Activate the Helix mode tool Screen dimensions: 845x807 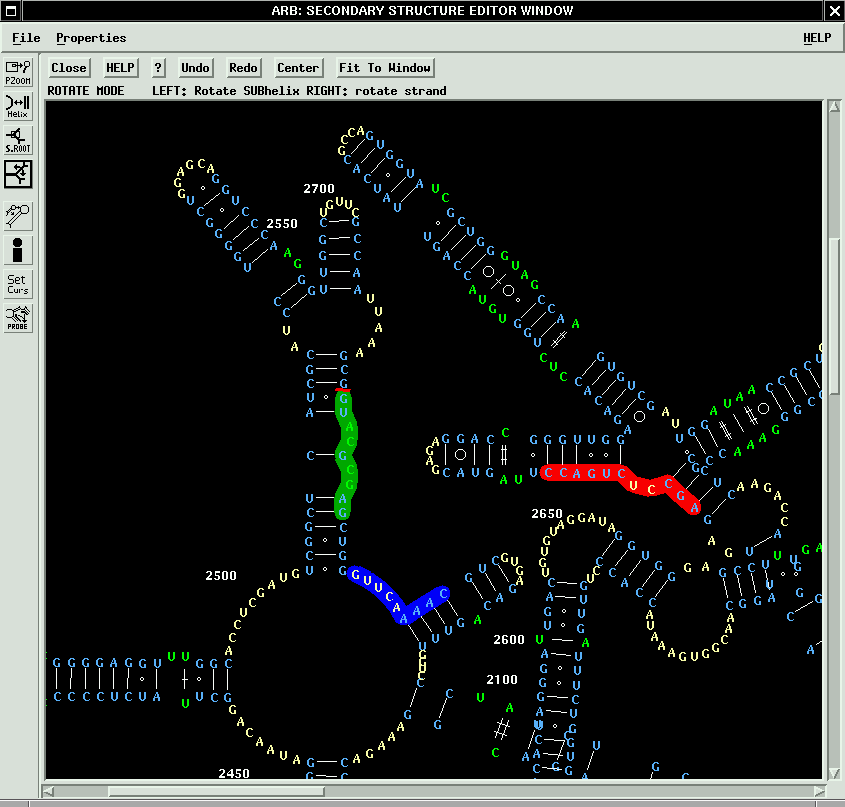pyautogui.click(x=18, y=106)
